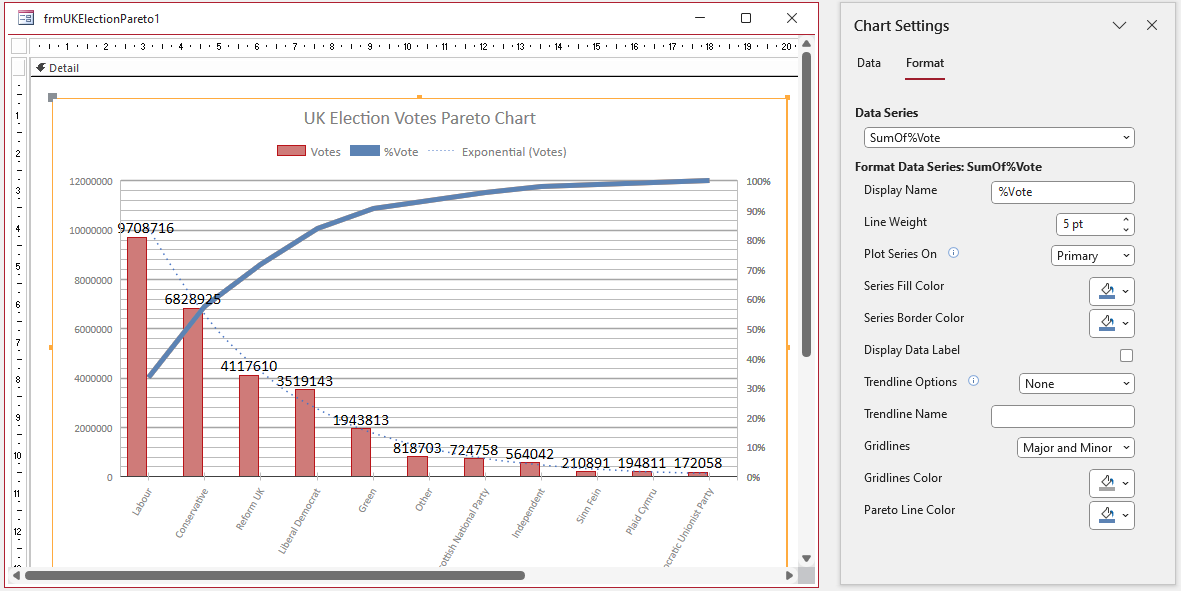Screen dimensions: 1181x591
Task: Click the Display Name input field
Action: tap(1063, 192)
